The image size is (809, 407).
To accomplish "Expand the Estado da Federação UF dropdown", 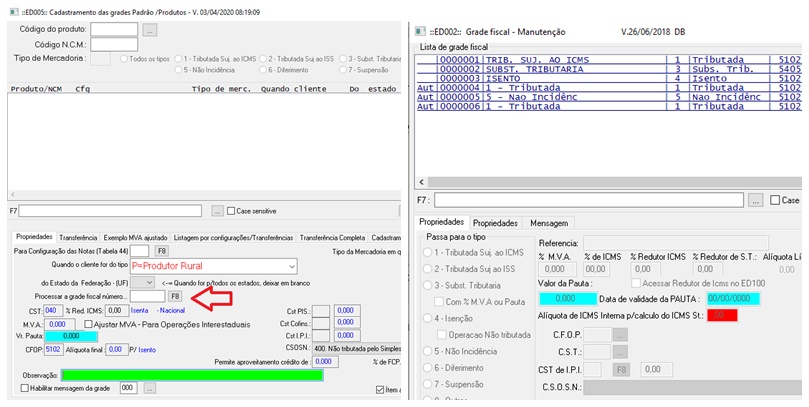I will [x=149, y=283].
